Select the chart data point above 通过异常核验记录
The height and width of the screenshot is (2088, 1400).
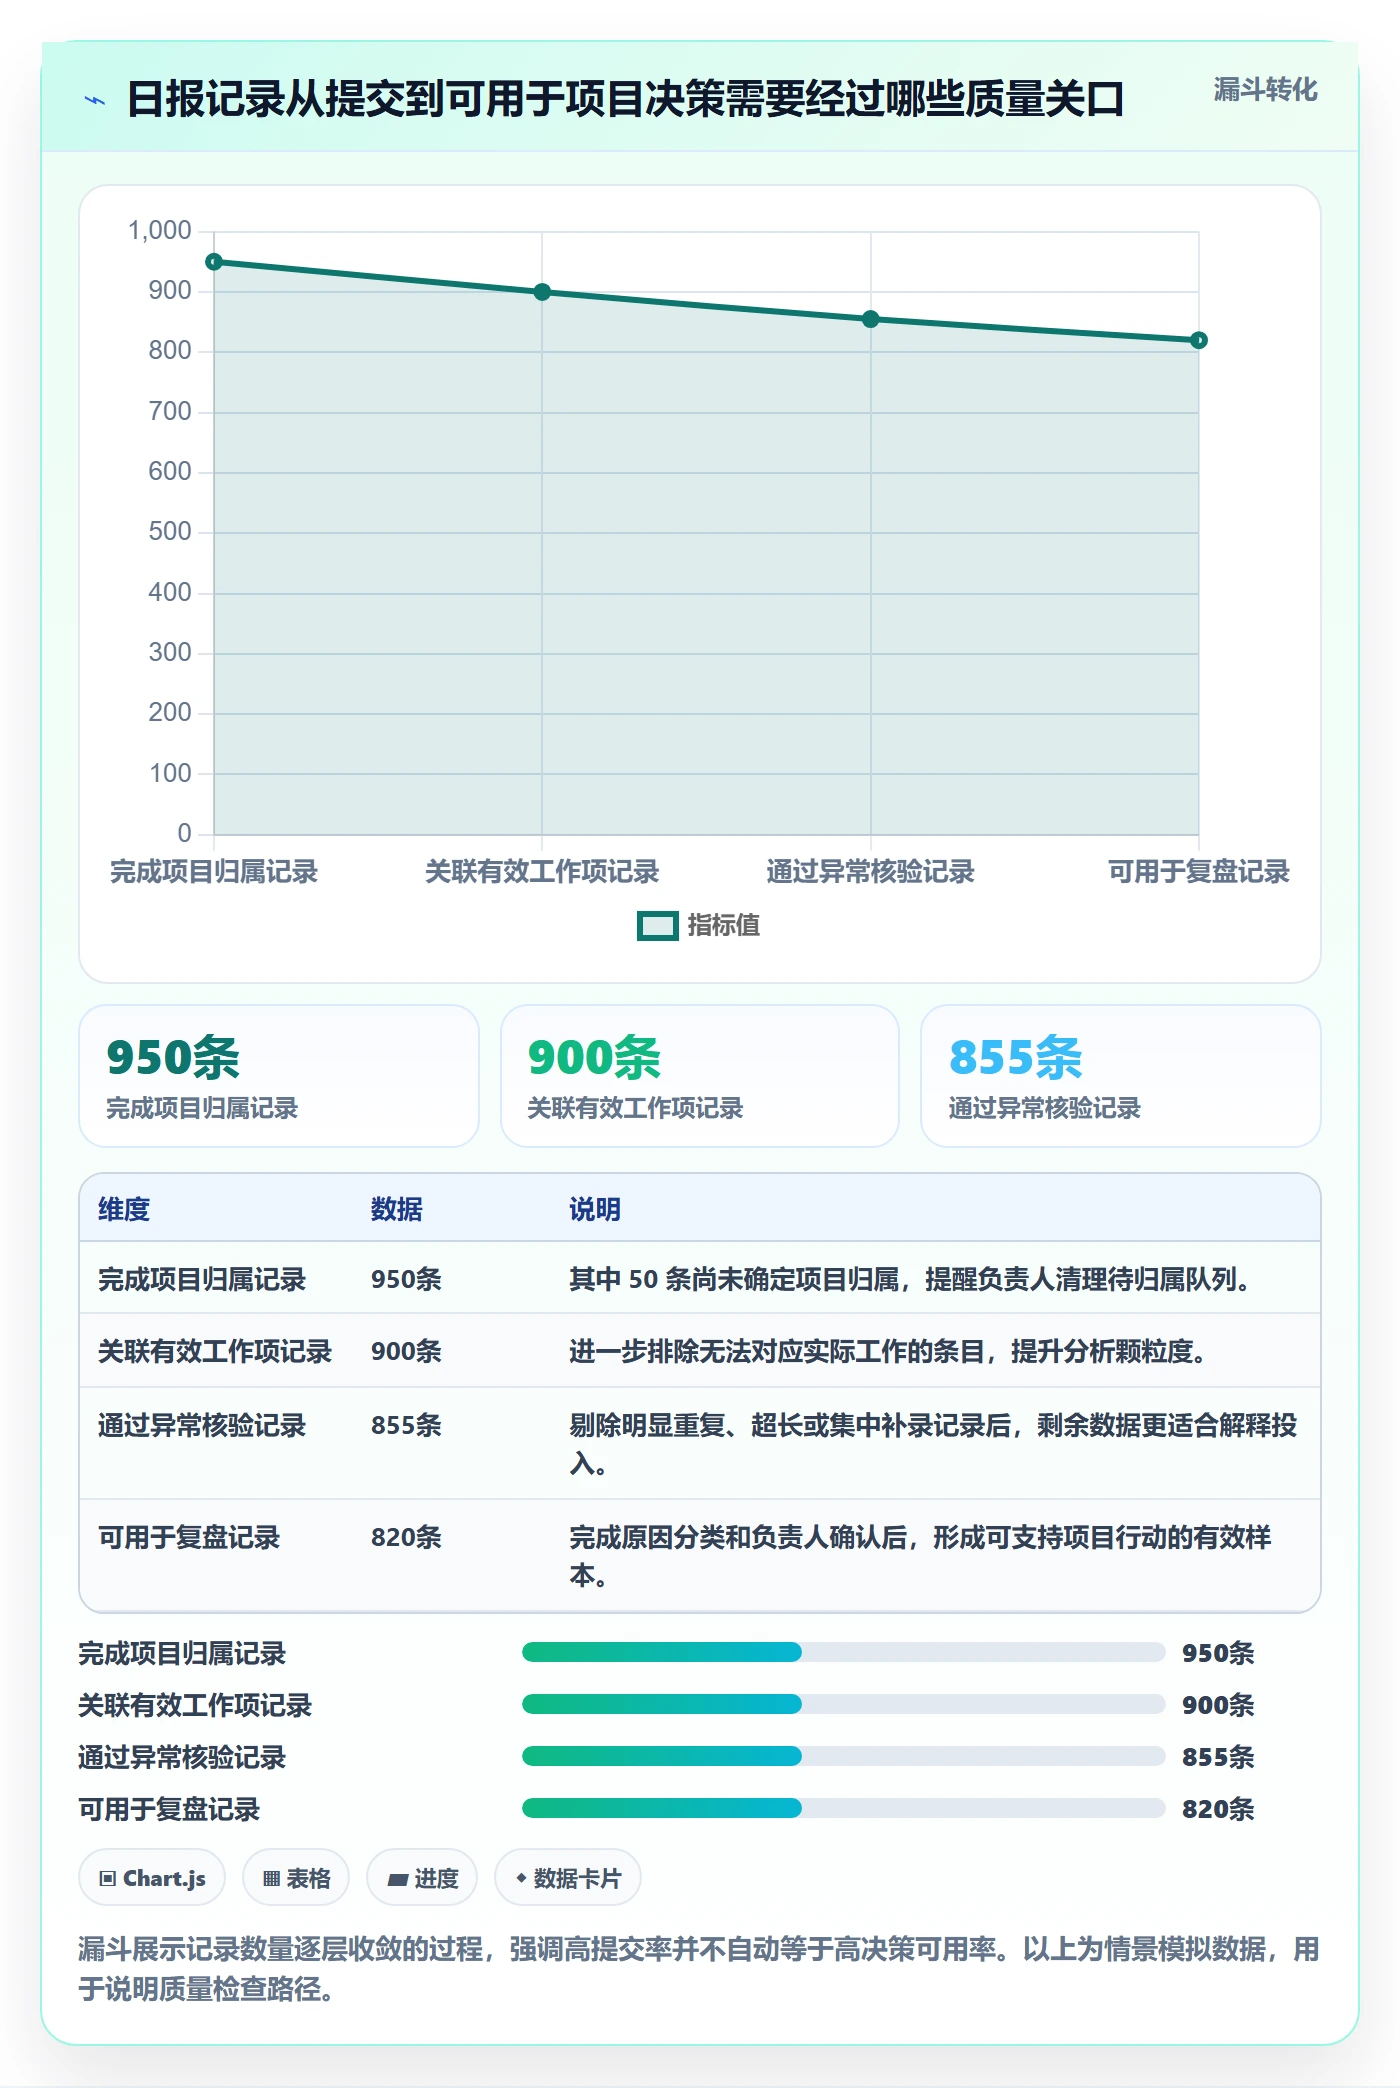(x=870, y=319)
